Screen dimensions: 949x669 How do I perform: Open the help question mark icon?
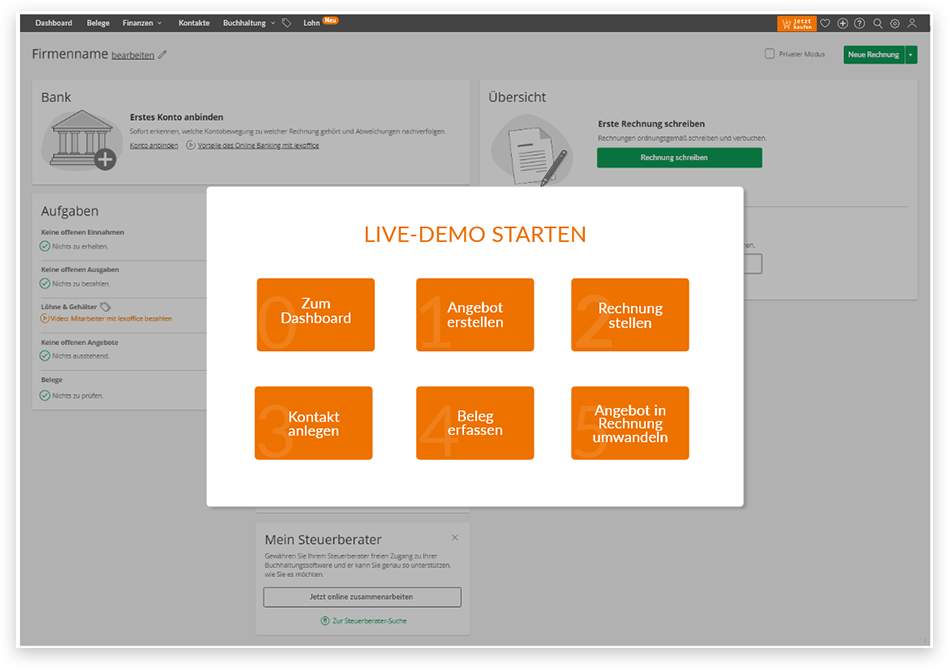point(859,23)
